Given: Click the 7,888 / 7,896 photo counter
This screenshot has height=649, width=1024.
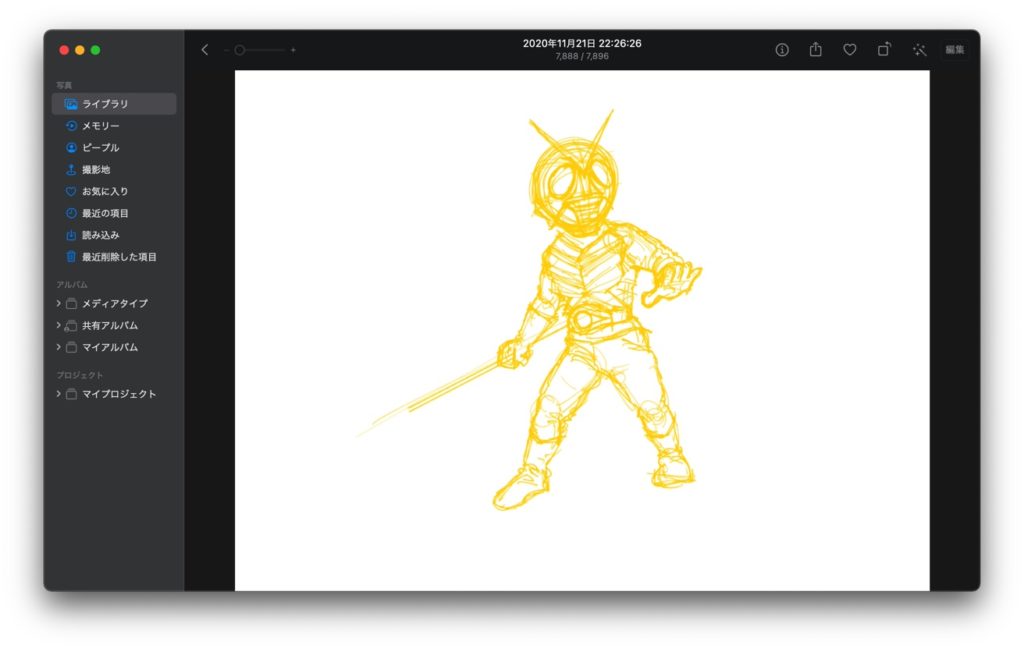Looking at the screenshot, I should click(x=582, y=56).
